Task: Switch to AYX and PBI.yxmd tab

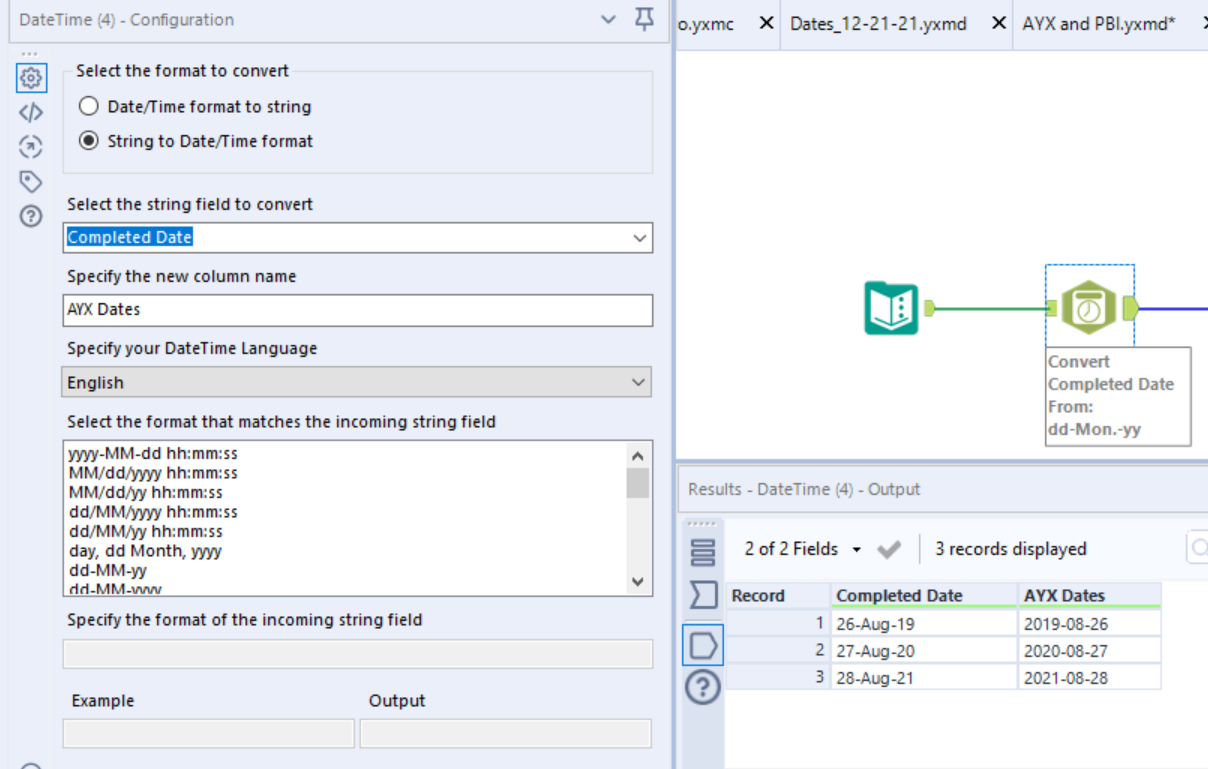Action: (x=1101, y=24)
